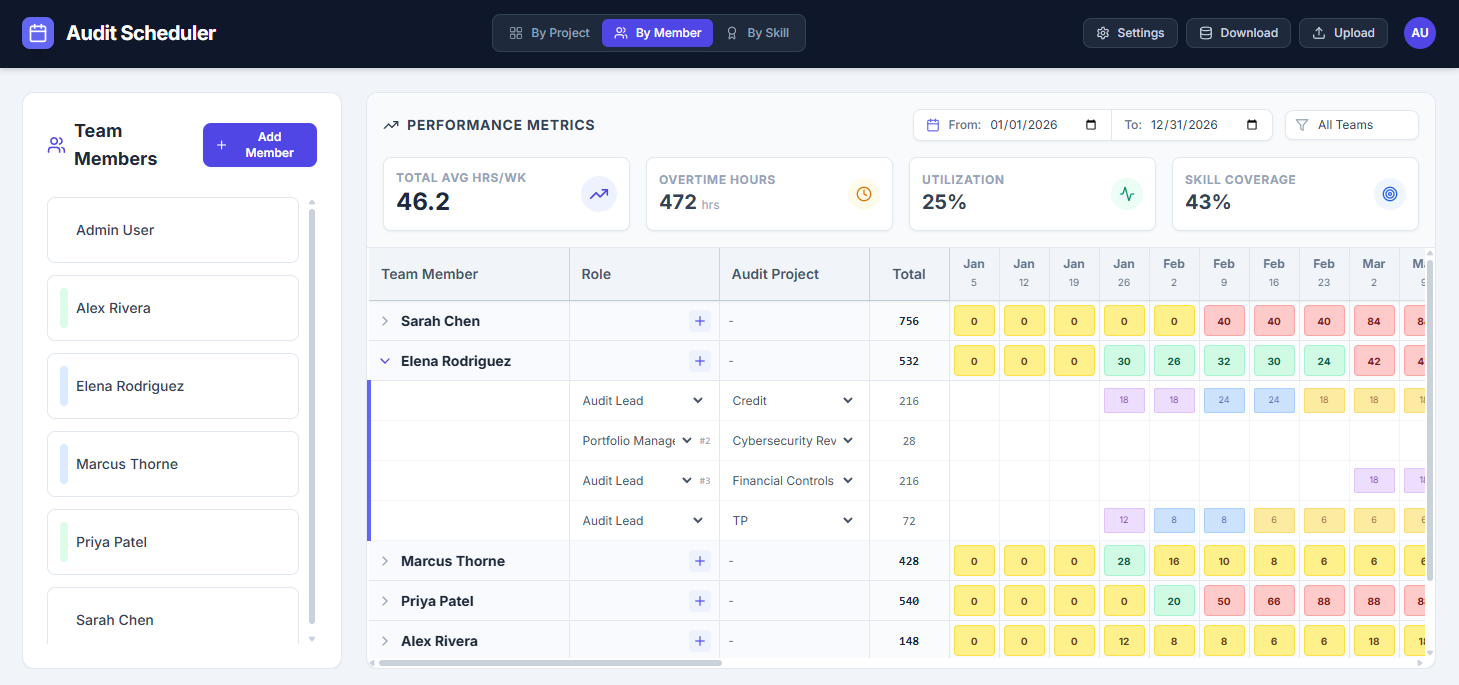
Task: Click the plus icon in Marcus Thorne's row
Action: tap(699, 561)
